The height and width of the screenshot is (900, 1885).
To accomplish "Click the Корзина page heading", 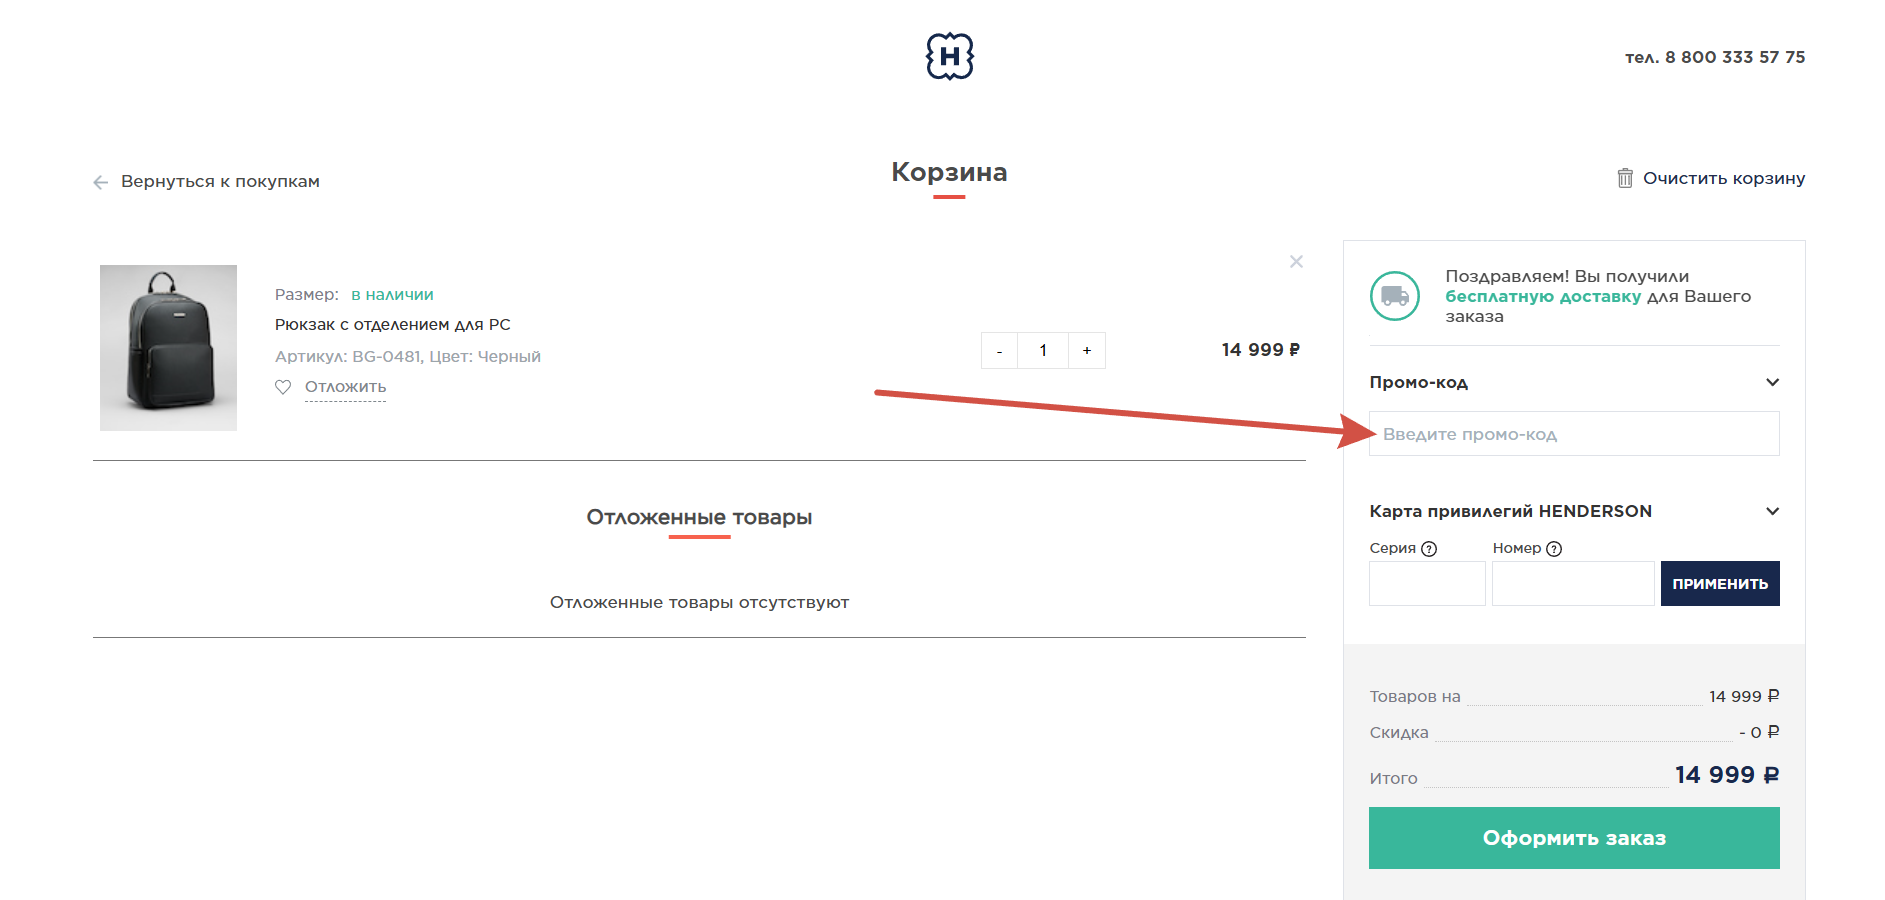I will pos(949,172).
